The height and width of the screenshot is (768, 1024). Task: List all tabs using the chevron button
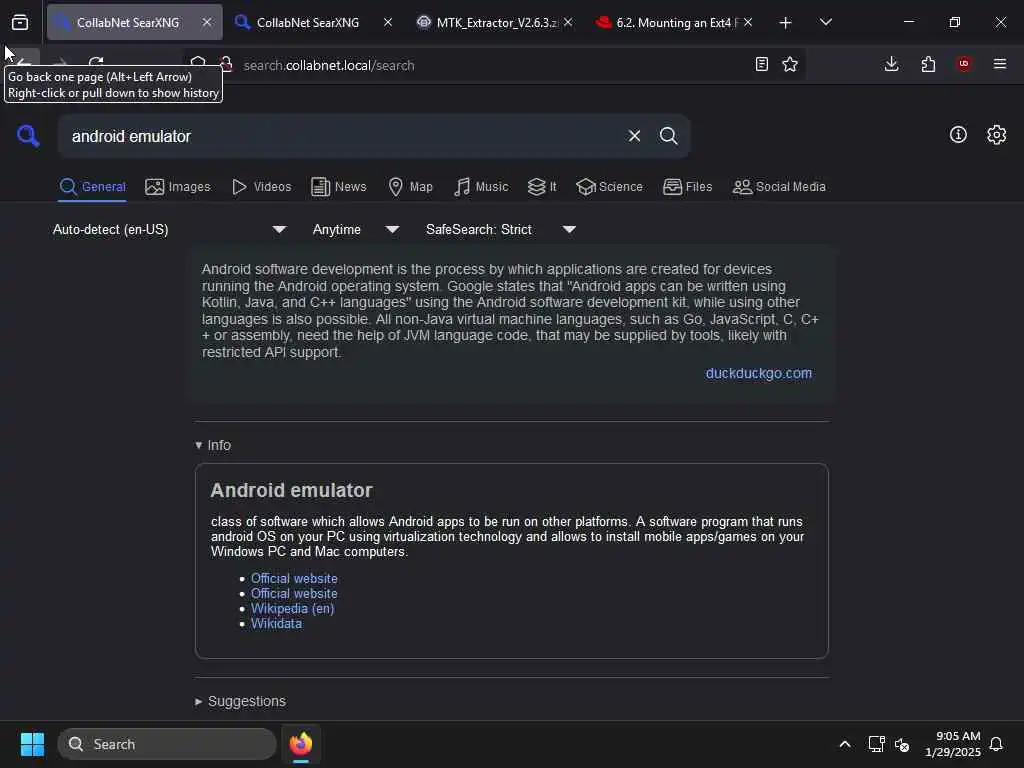click(826, 22)
